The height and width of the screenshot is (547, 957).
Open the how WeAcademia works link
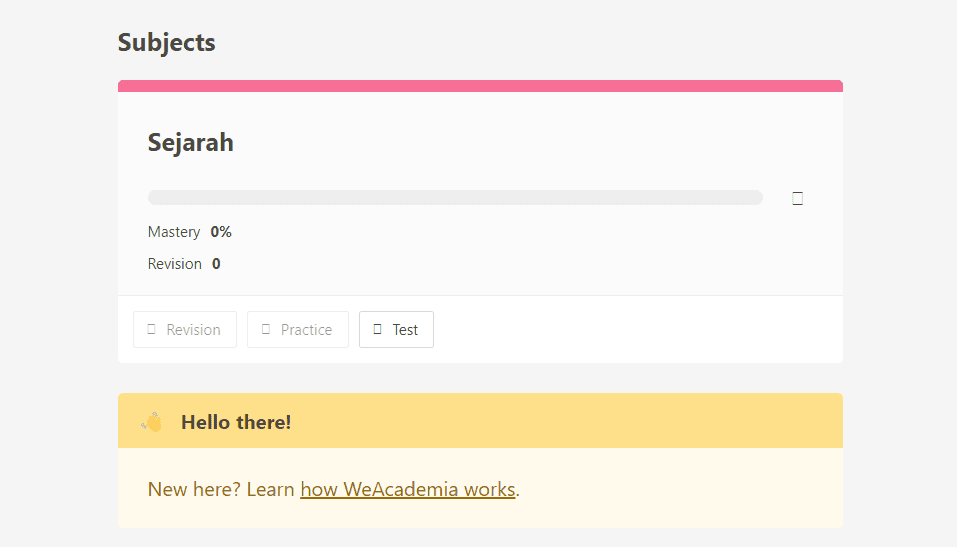[x=408, y=489]
